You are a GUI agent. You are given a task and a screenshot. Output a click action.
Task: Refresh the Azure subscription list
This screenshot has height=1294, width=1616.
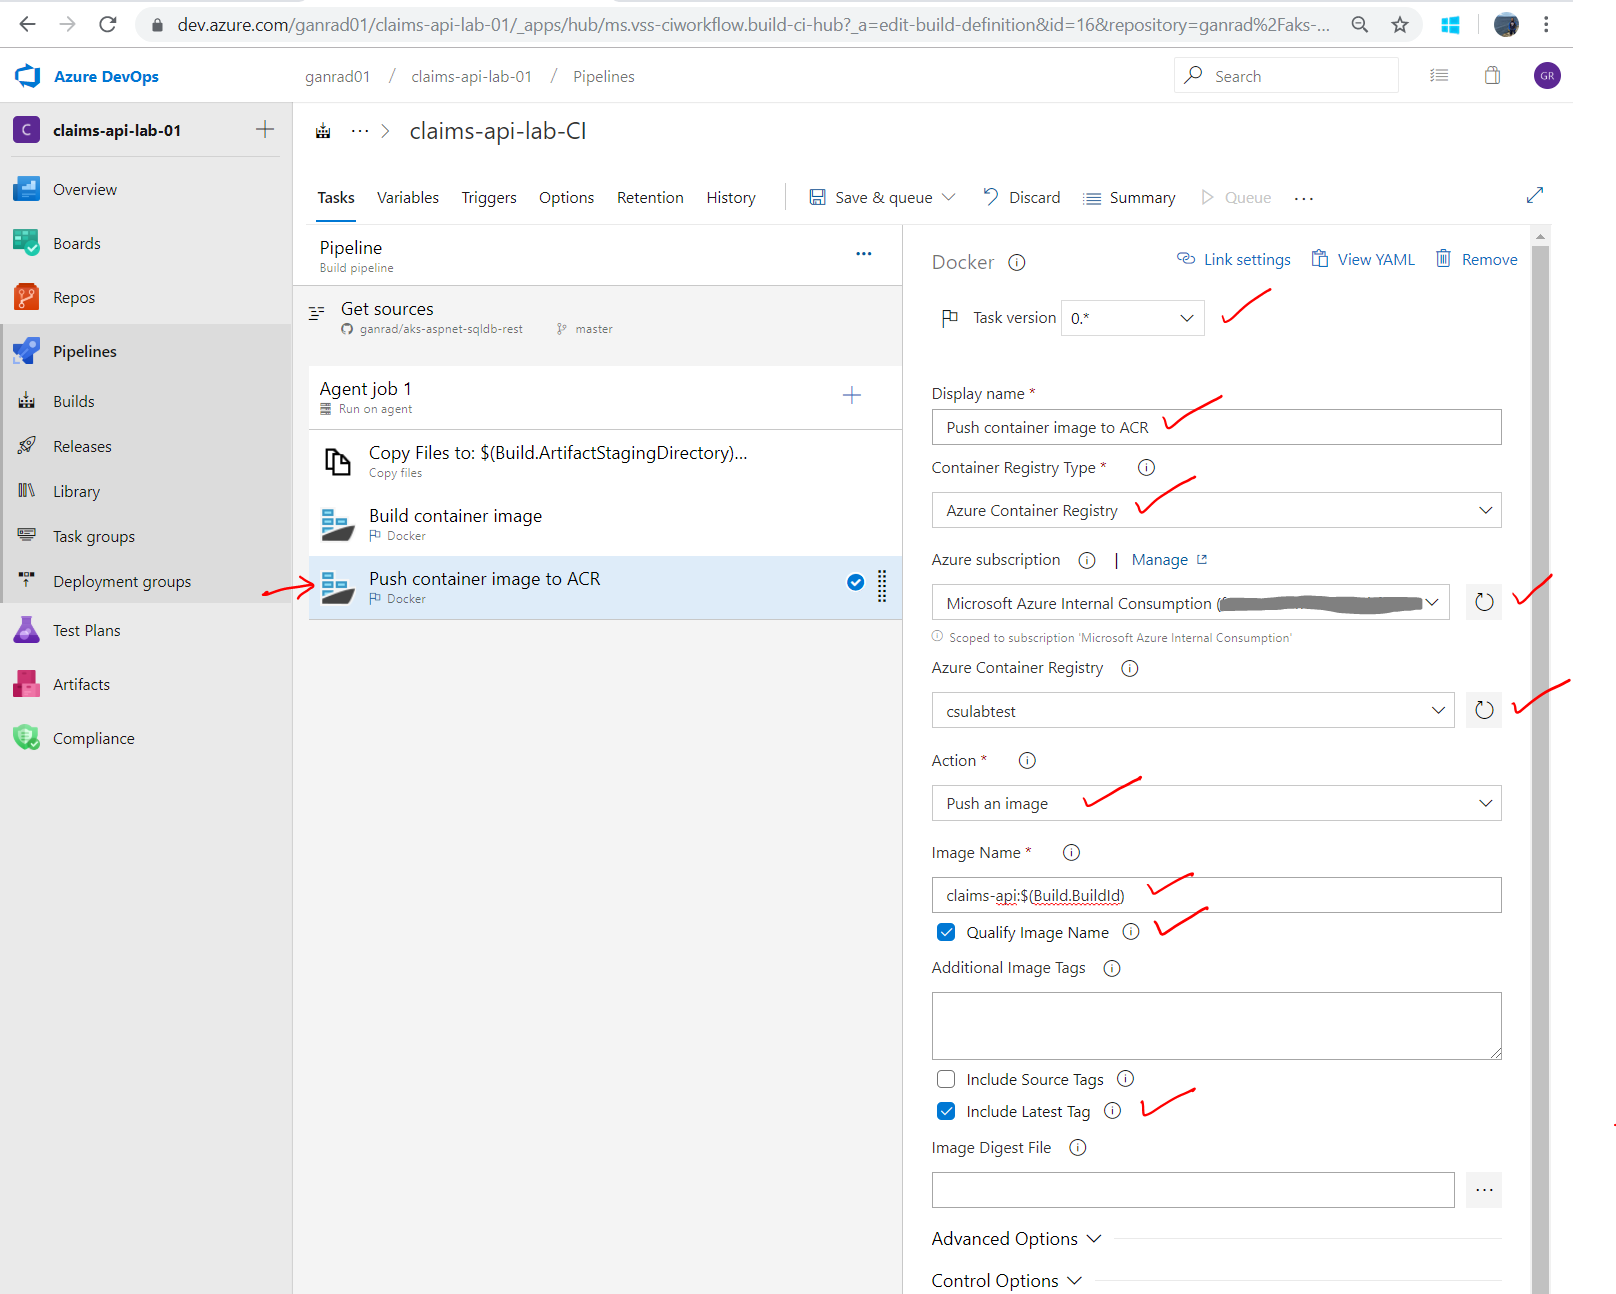click(1484, 602)
